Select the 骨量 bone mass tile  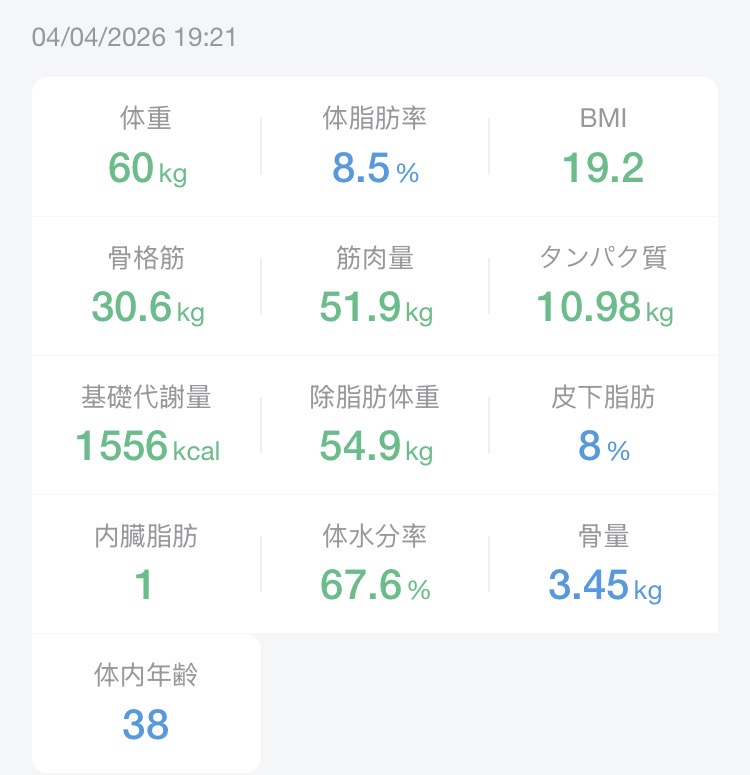coord(603,564)
